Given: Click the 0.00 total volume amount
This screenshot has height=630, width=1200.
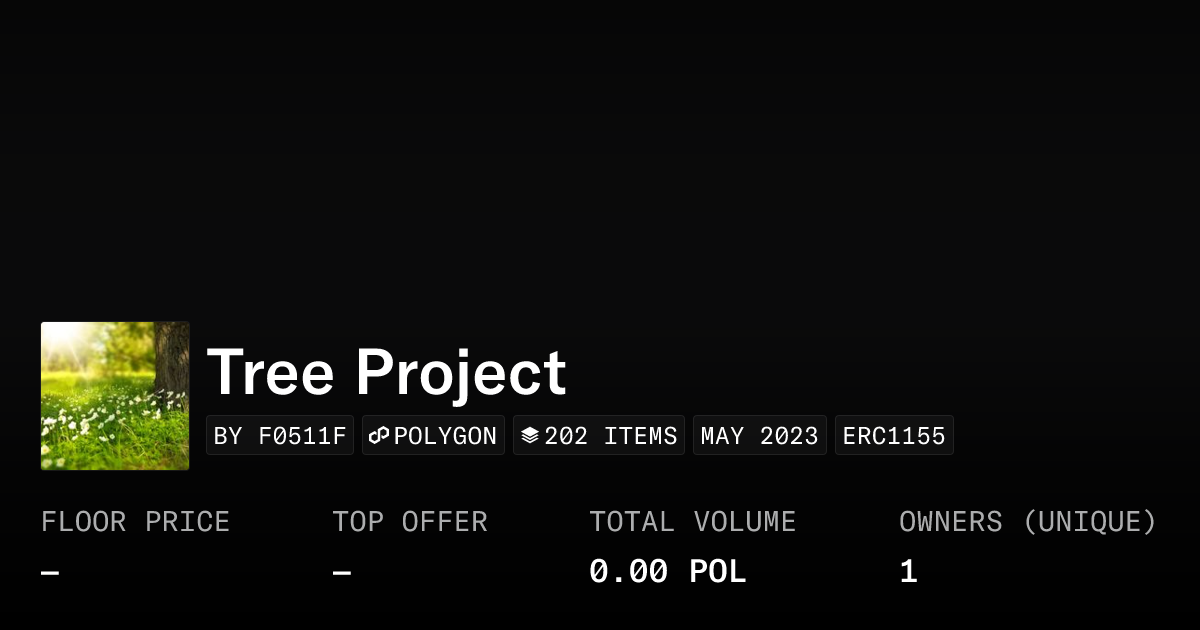Looking at the screenshot, I should click(628, 572).
